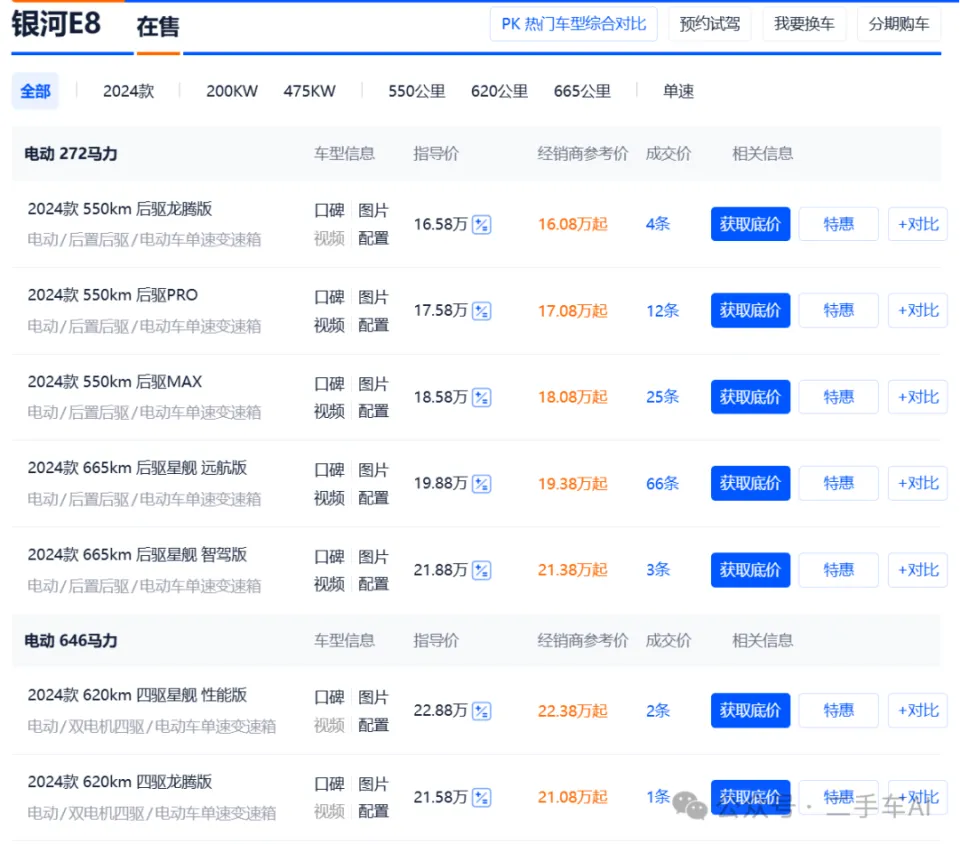Viewport: 960px width, 844px height.
Task: Filter by 550公里 range
Action: tap(416, 91)
